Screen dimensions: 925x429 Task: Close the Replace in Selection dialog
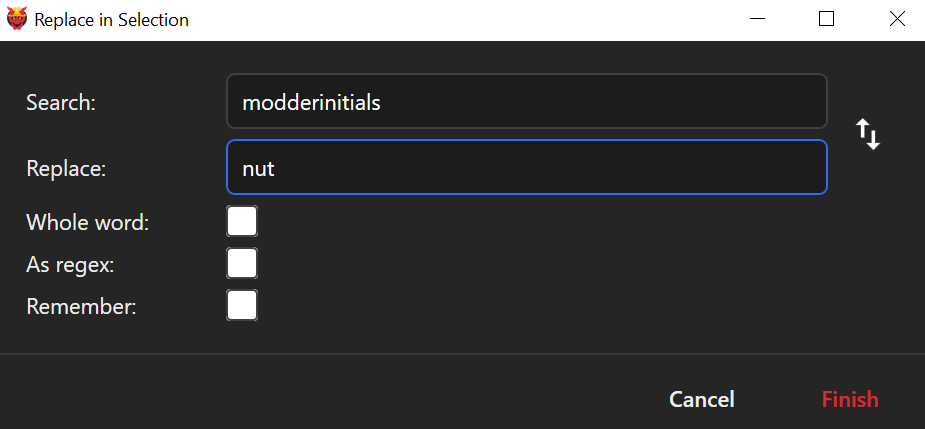pos(895,19)
